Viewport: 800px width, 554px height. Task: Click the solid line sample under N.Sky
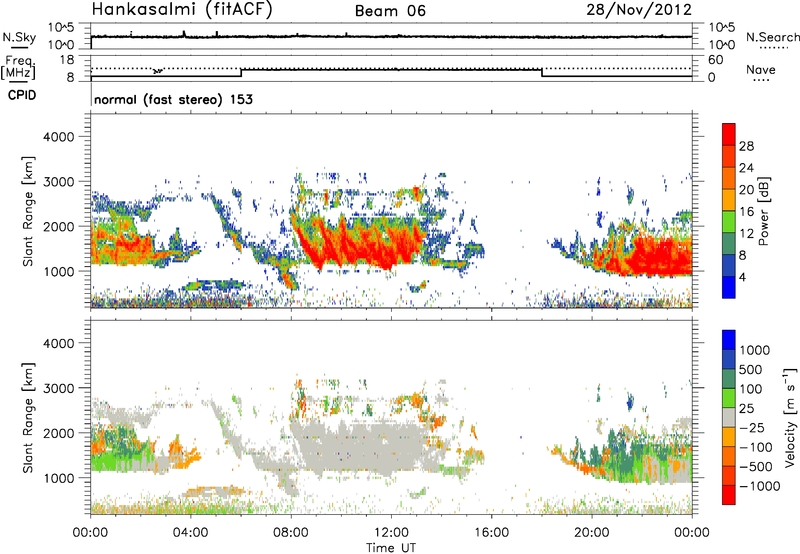click(x=19, y=47)
